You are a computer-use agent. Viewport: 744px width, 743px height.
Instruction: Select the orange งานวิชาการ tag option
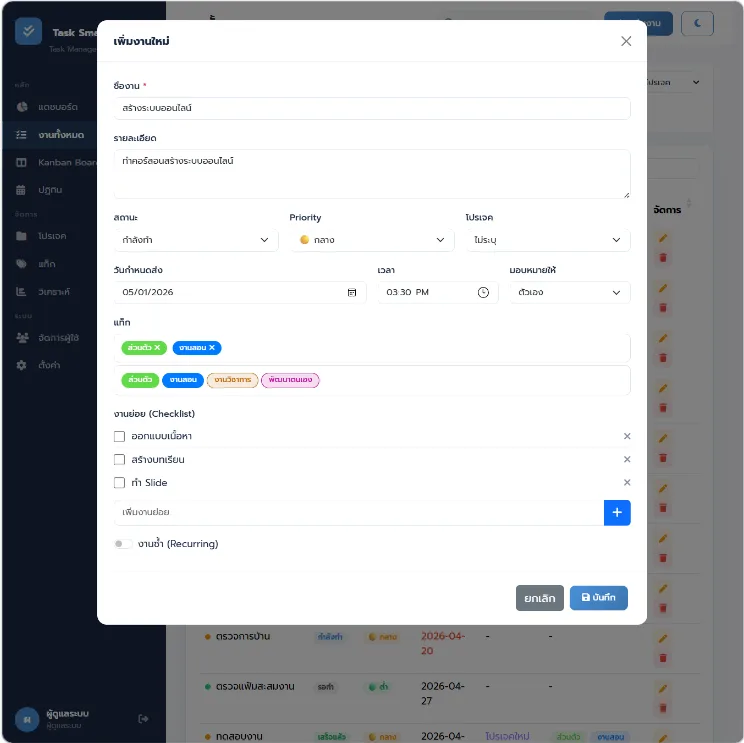click(x=232, y=380)
